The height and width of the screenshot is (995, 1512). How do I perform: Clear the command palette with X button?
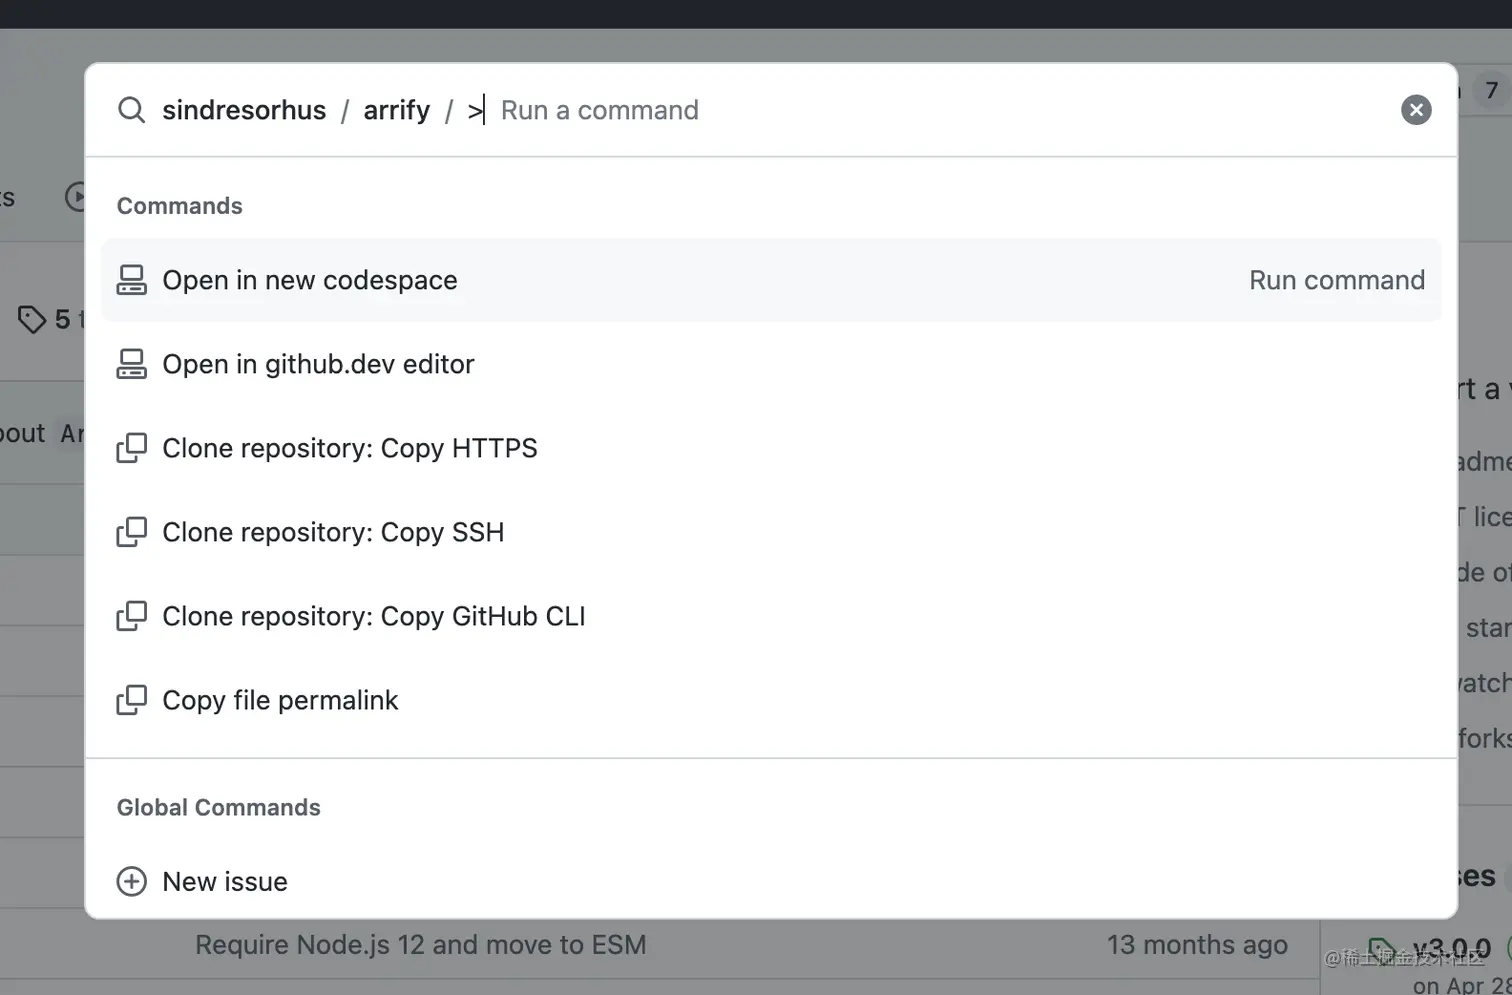pyautogui.click(x=1416, y=110)
